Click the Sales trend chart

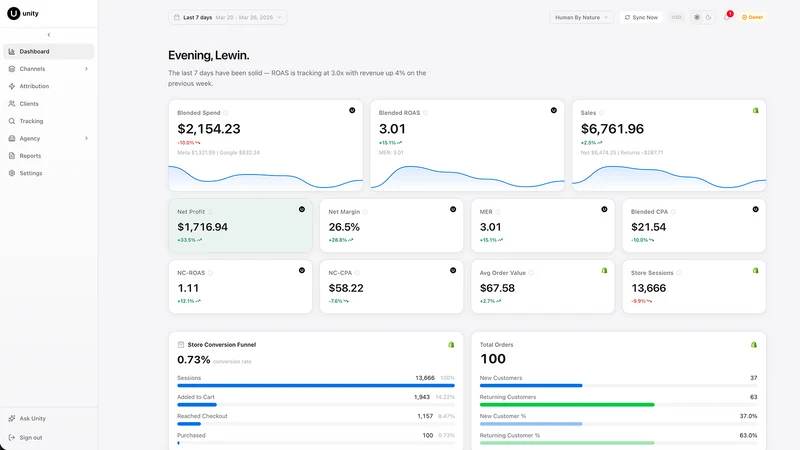(669, 177)
